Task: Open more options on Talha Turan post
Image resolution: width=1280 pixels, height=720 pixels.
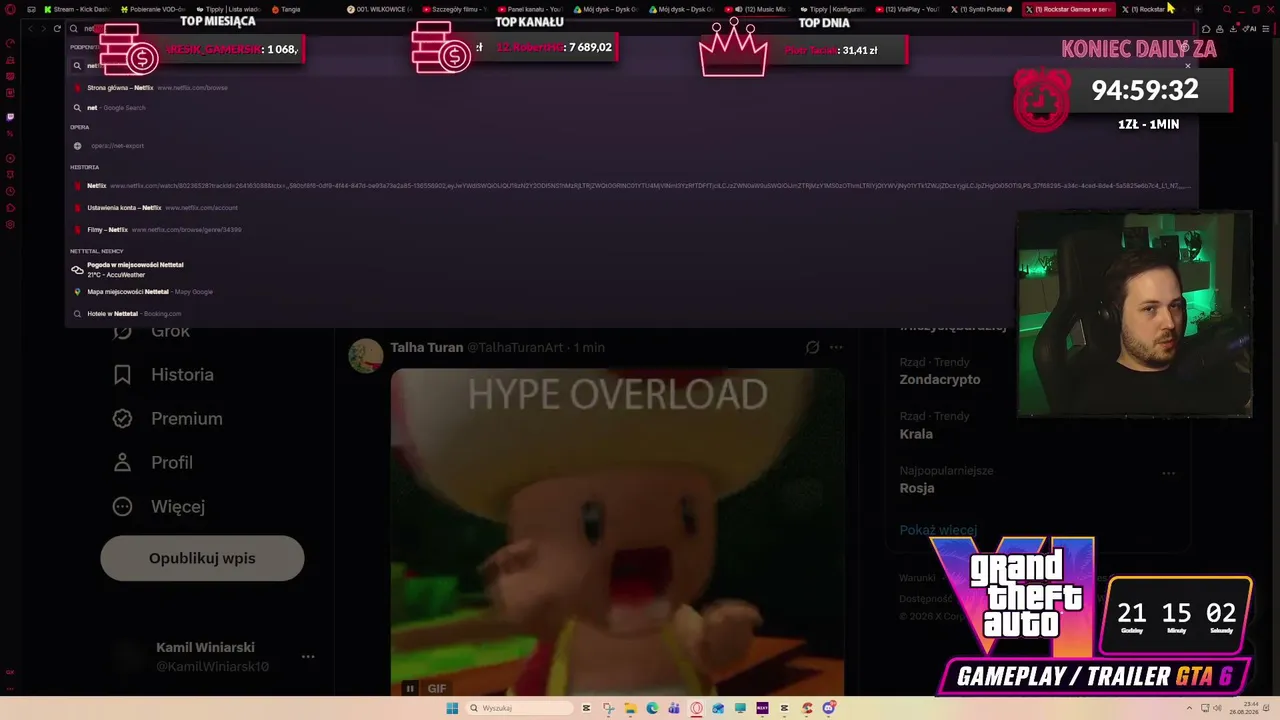Action: click(836, 347)
